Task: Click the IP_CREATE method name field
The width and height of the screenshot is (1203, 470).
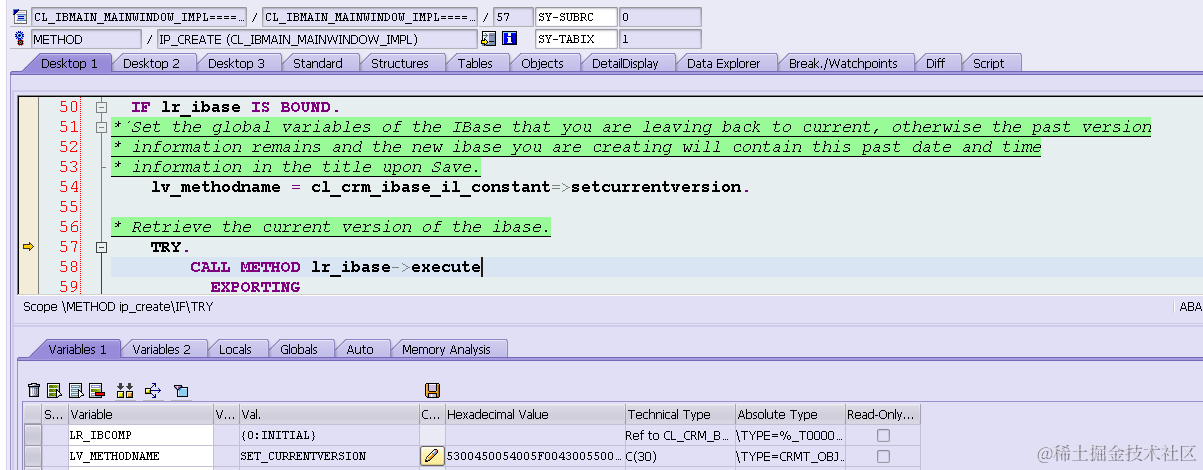Action: coord(317,39)
